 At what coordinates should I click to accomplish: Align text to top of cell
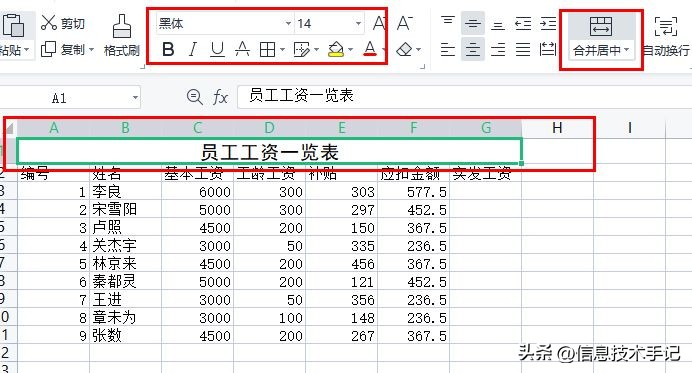click(448, 23)
